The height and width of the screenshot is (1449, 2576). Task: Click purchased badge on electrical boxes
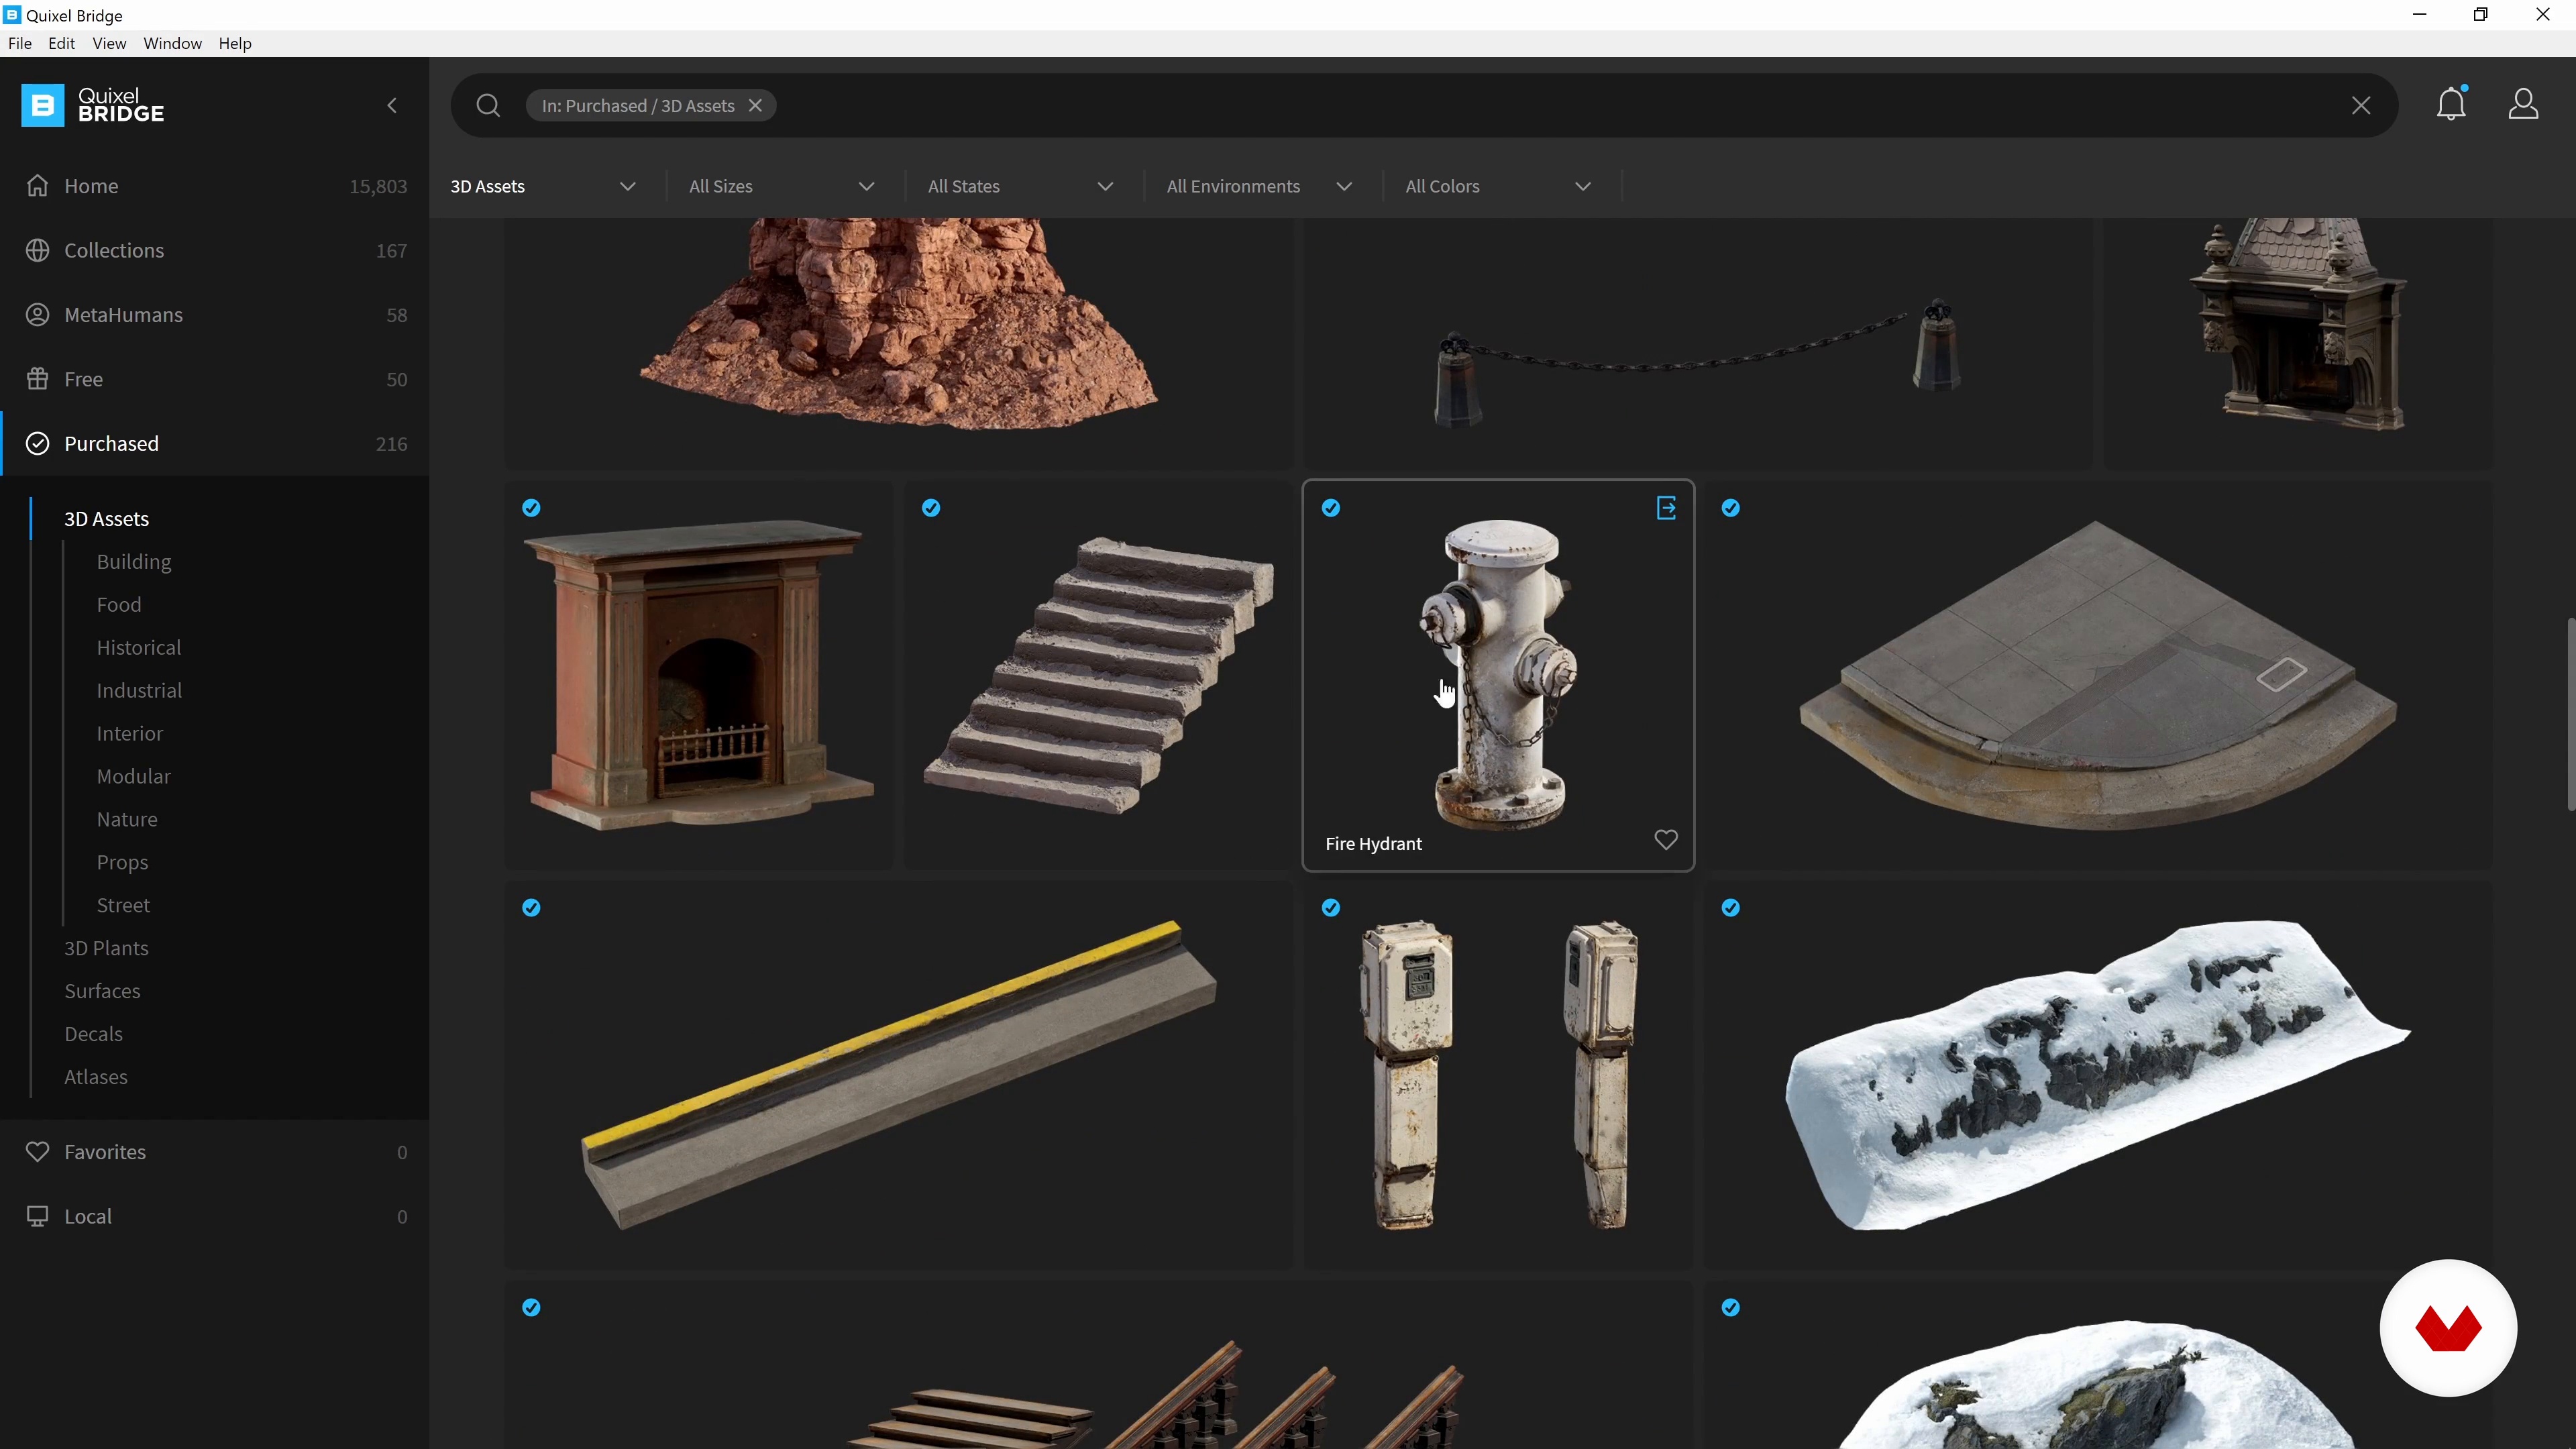pyautogui.click(x=1331, y=908)
